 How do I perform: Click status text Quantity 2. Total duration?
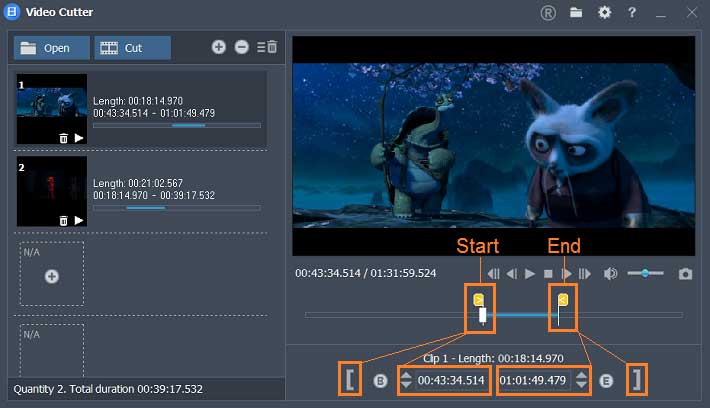tap(108, 389)
